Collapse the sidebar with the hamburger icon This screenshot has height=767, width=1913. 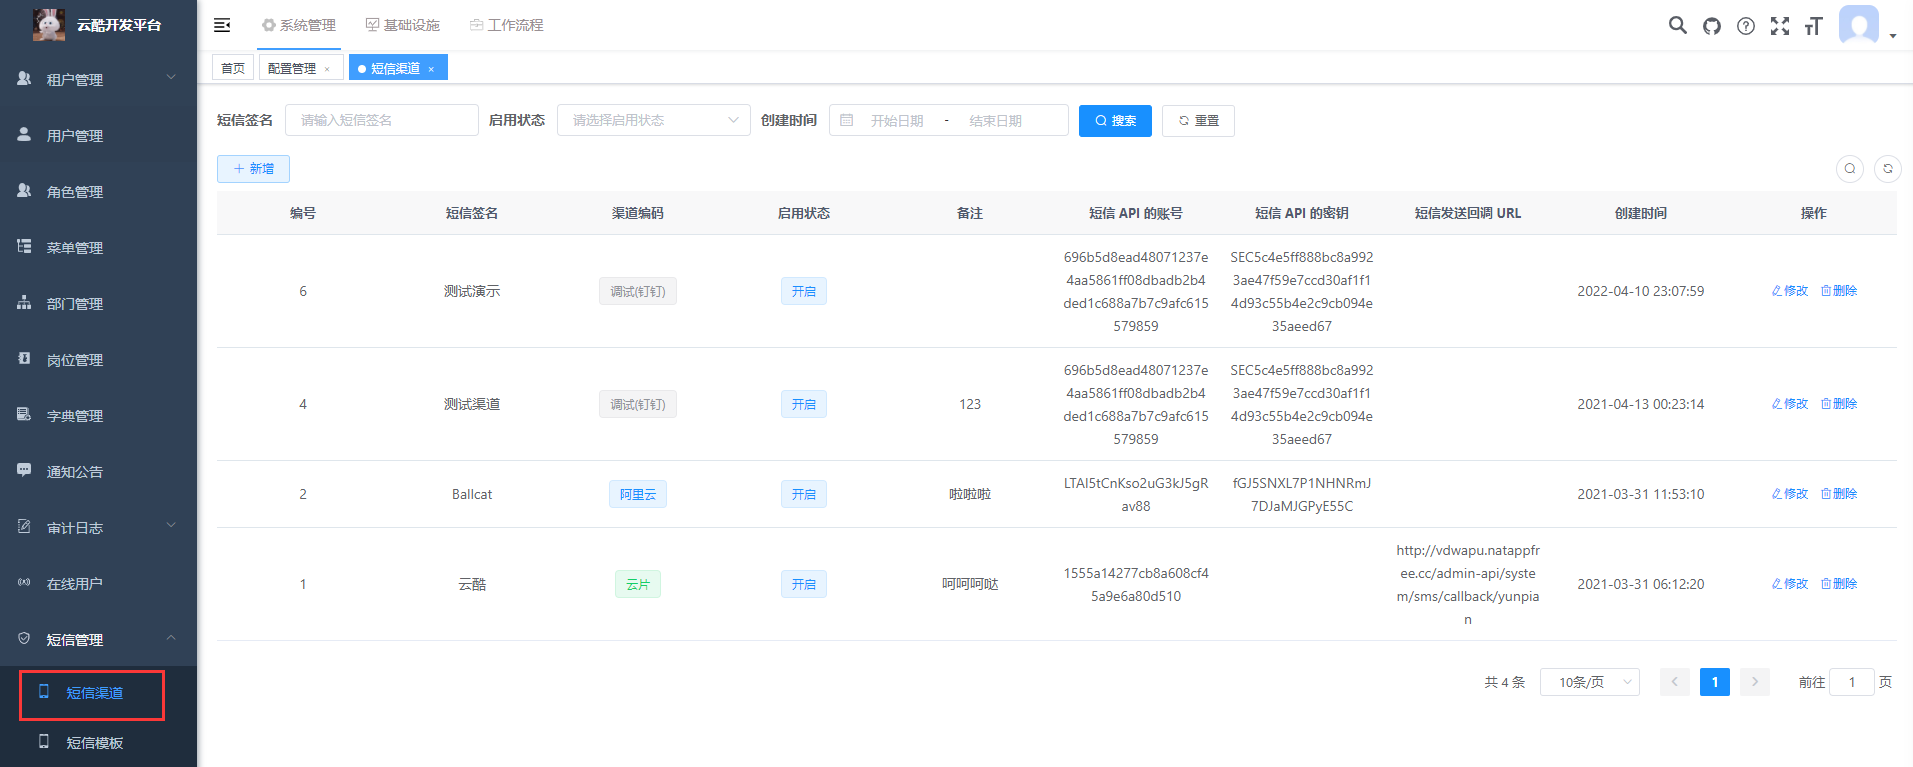222,25
